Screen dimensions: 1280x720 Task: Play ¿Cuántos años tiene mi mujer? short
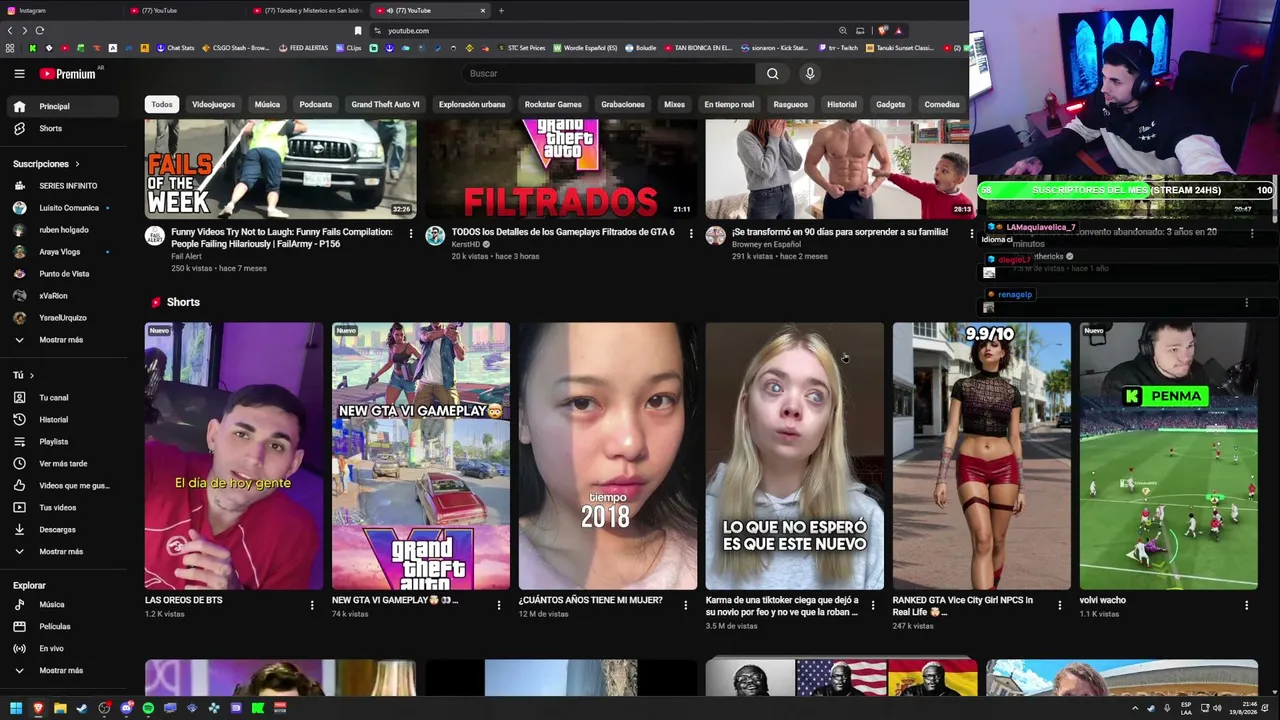[x=608, y=456]
